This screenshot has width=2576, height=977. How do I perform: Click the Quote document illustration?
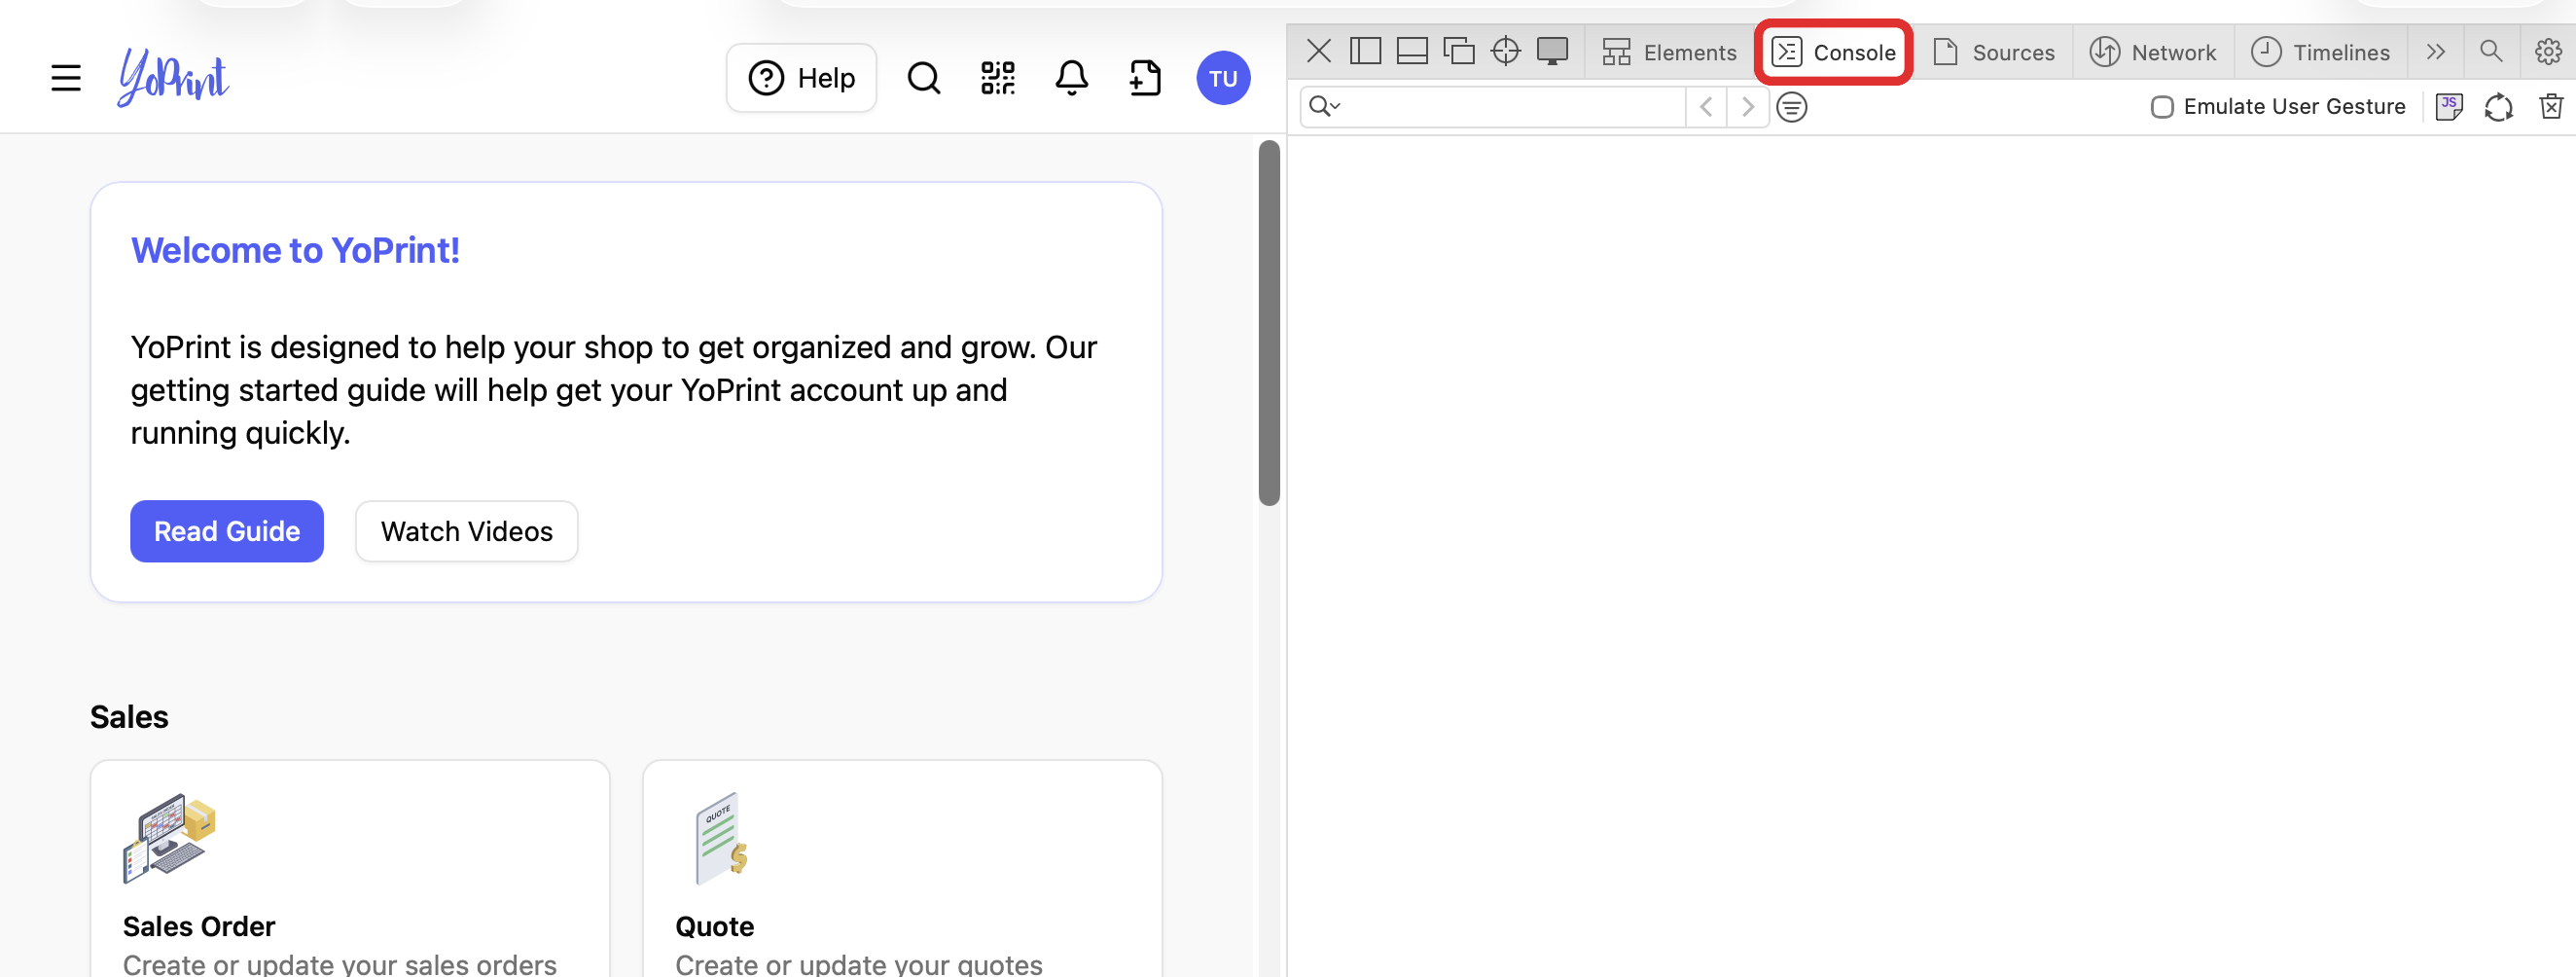pyautogui.click(x=722, y=838)
